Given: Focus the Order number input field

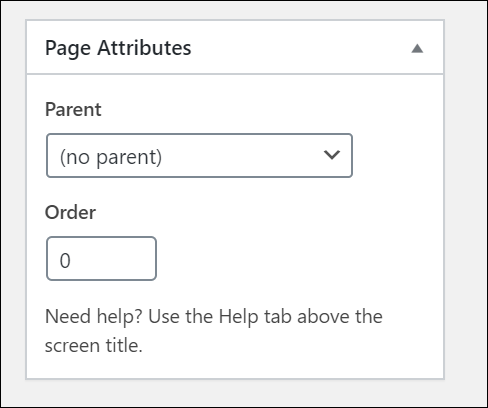Looking at the screenshot, I should pyautogui.click(x=101, y=258).
